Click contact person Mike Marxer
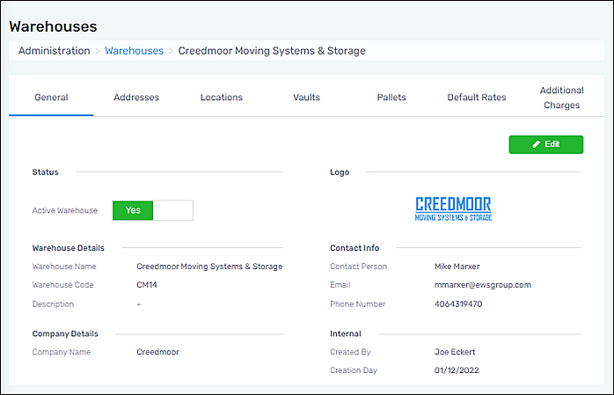Screen dimensions: 614x395 pos(457,267)
